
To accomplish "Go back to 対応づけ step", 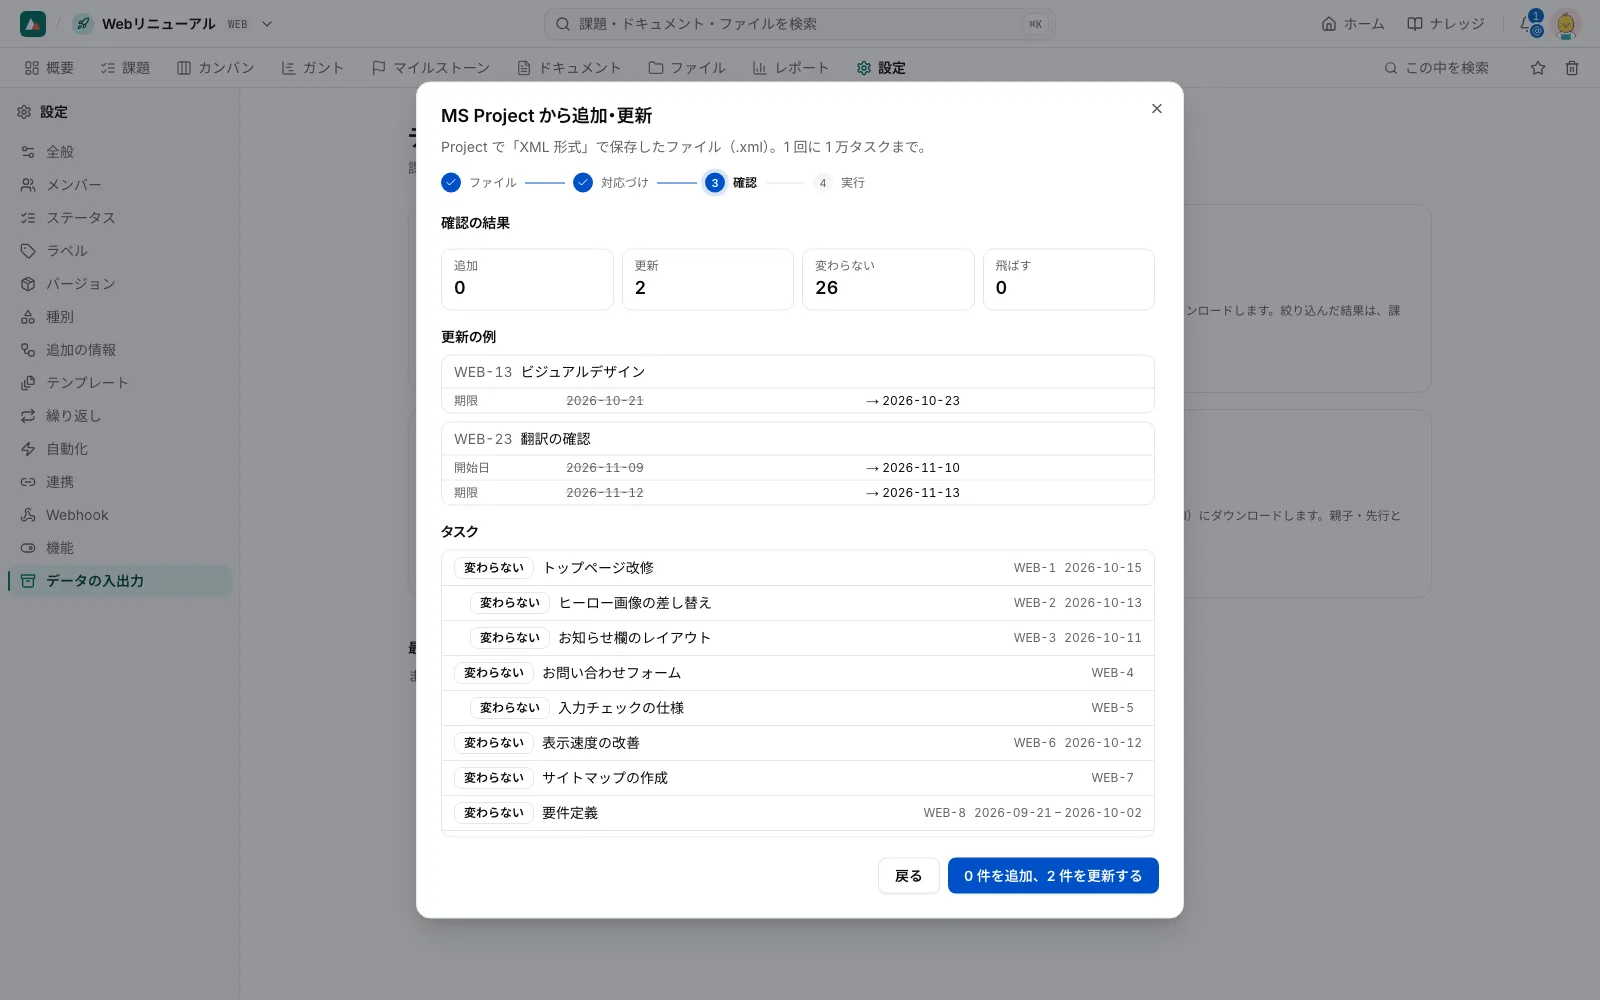I will click(611, 183).
